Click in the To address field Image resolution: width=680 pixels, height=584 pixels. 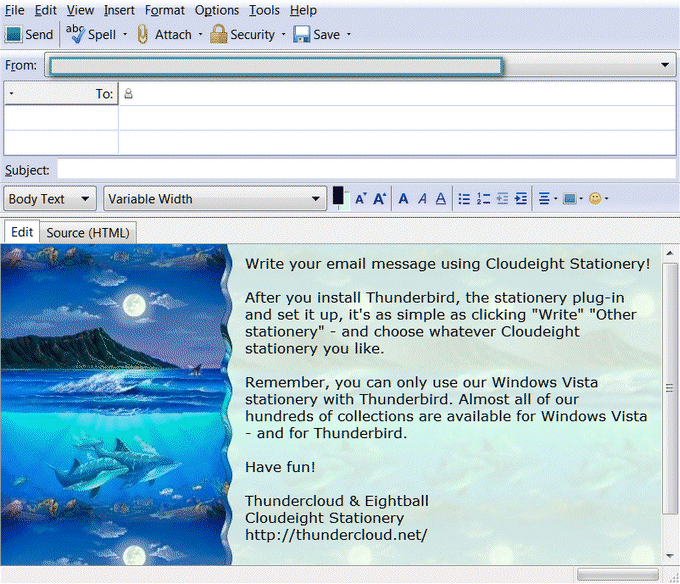coord(397,93)
